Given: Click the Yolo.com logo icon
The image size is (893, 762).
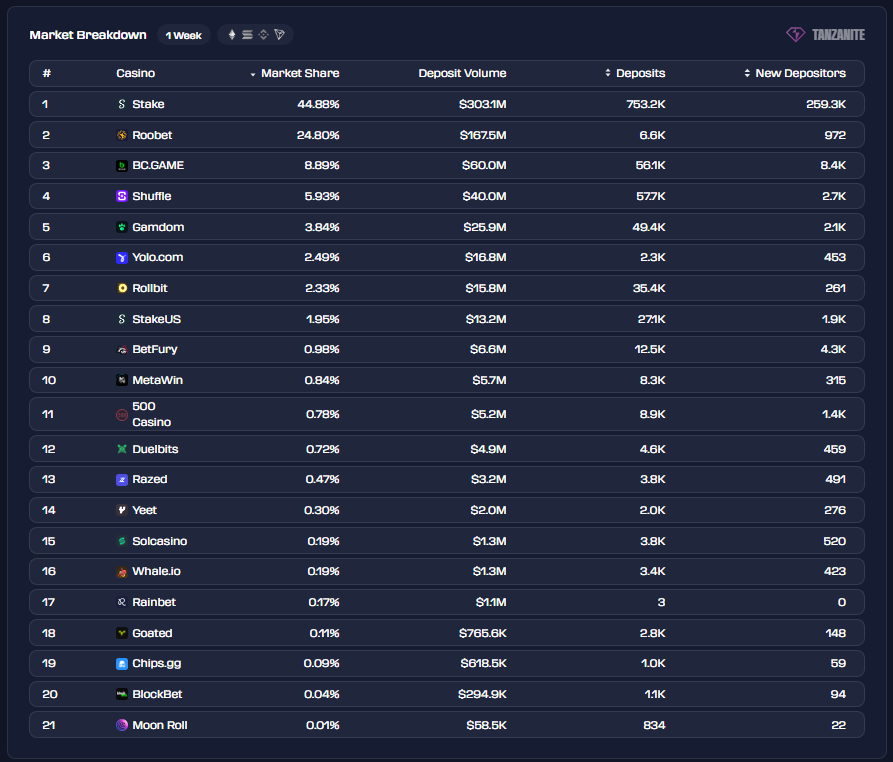Looking at the screenshot, I should (122, 258).
